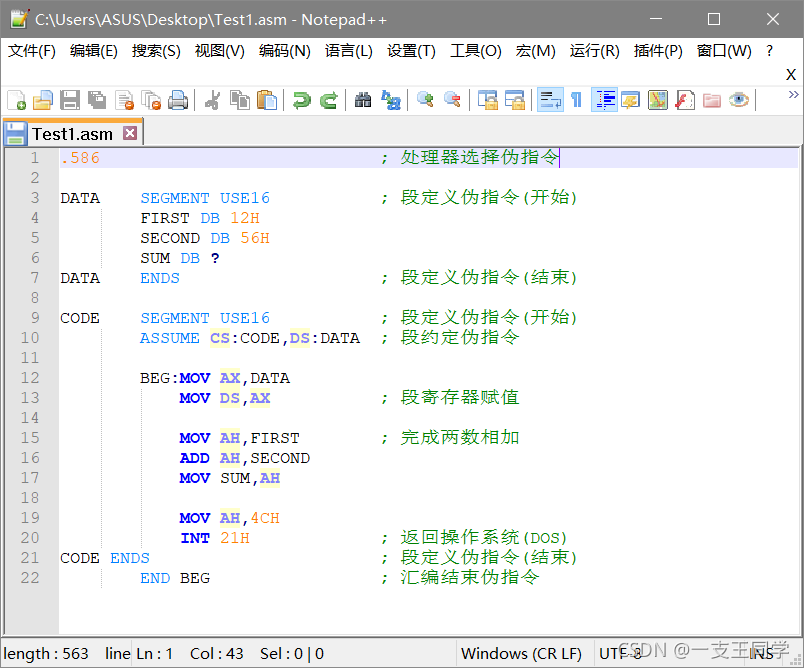
Task: Click the INS insert mode indicator
Action: (x=761, y=654)
